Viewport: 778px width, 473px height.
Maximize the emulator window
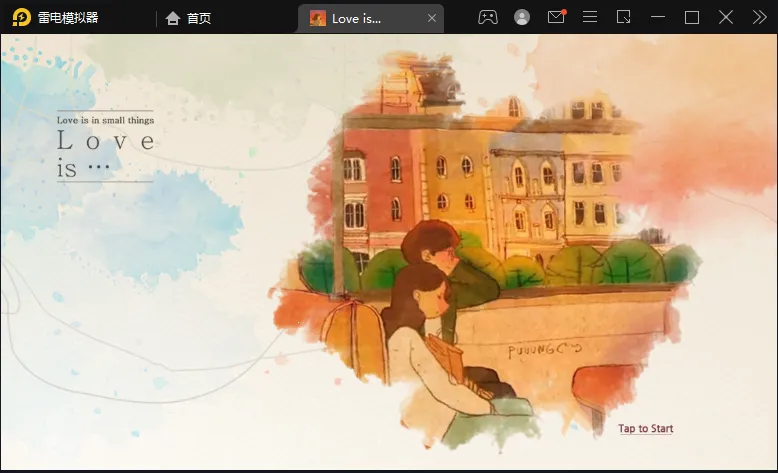click(x=691, y=17)
